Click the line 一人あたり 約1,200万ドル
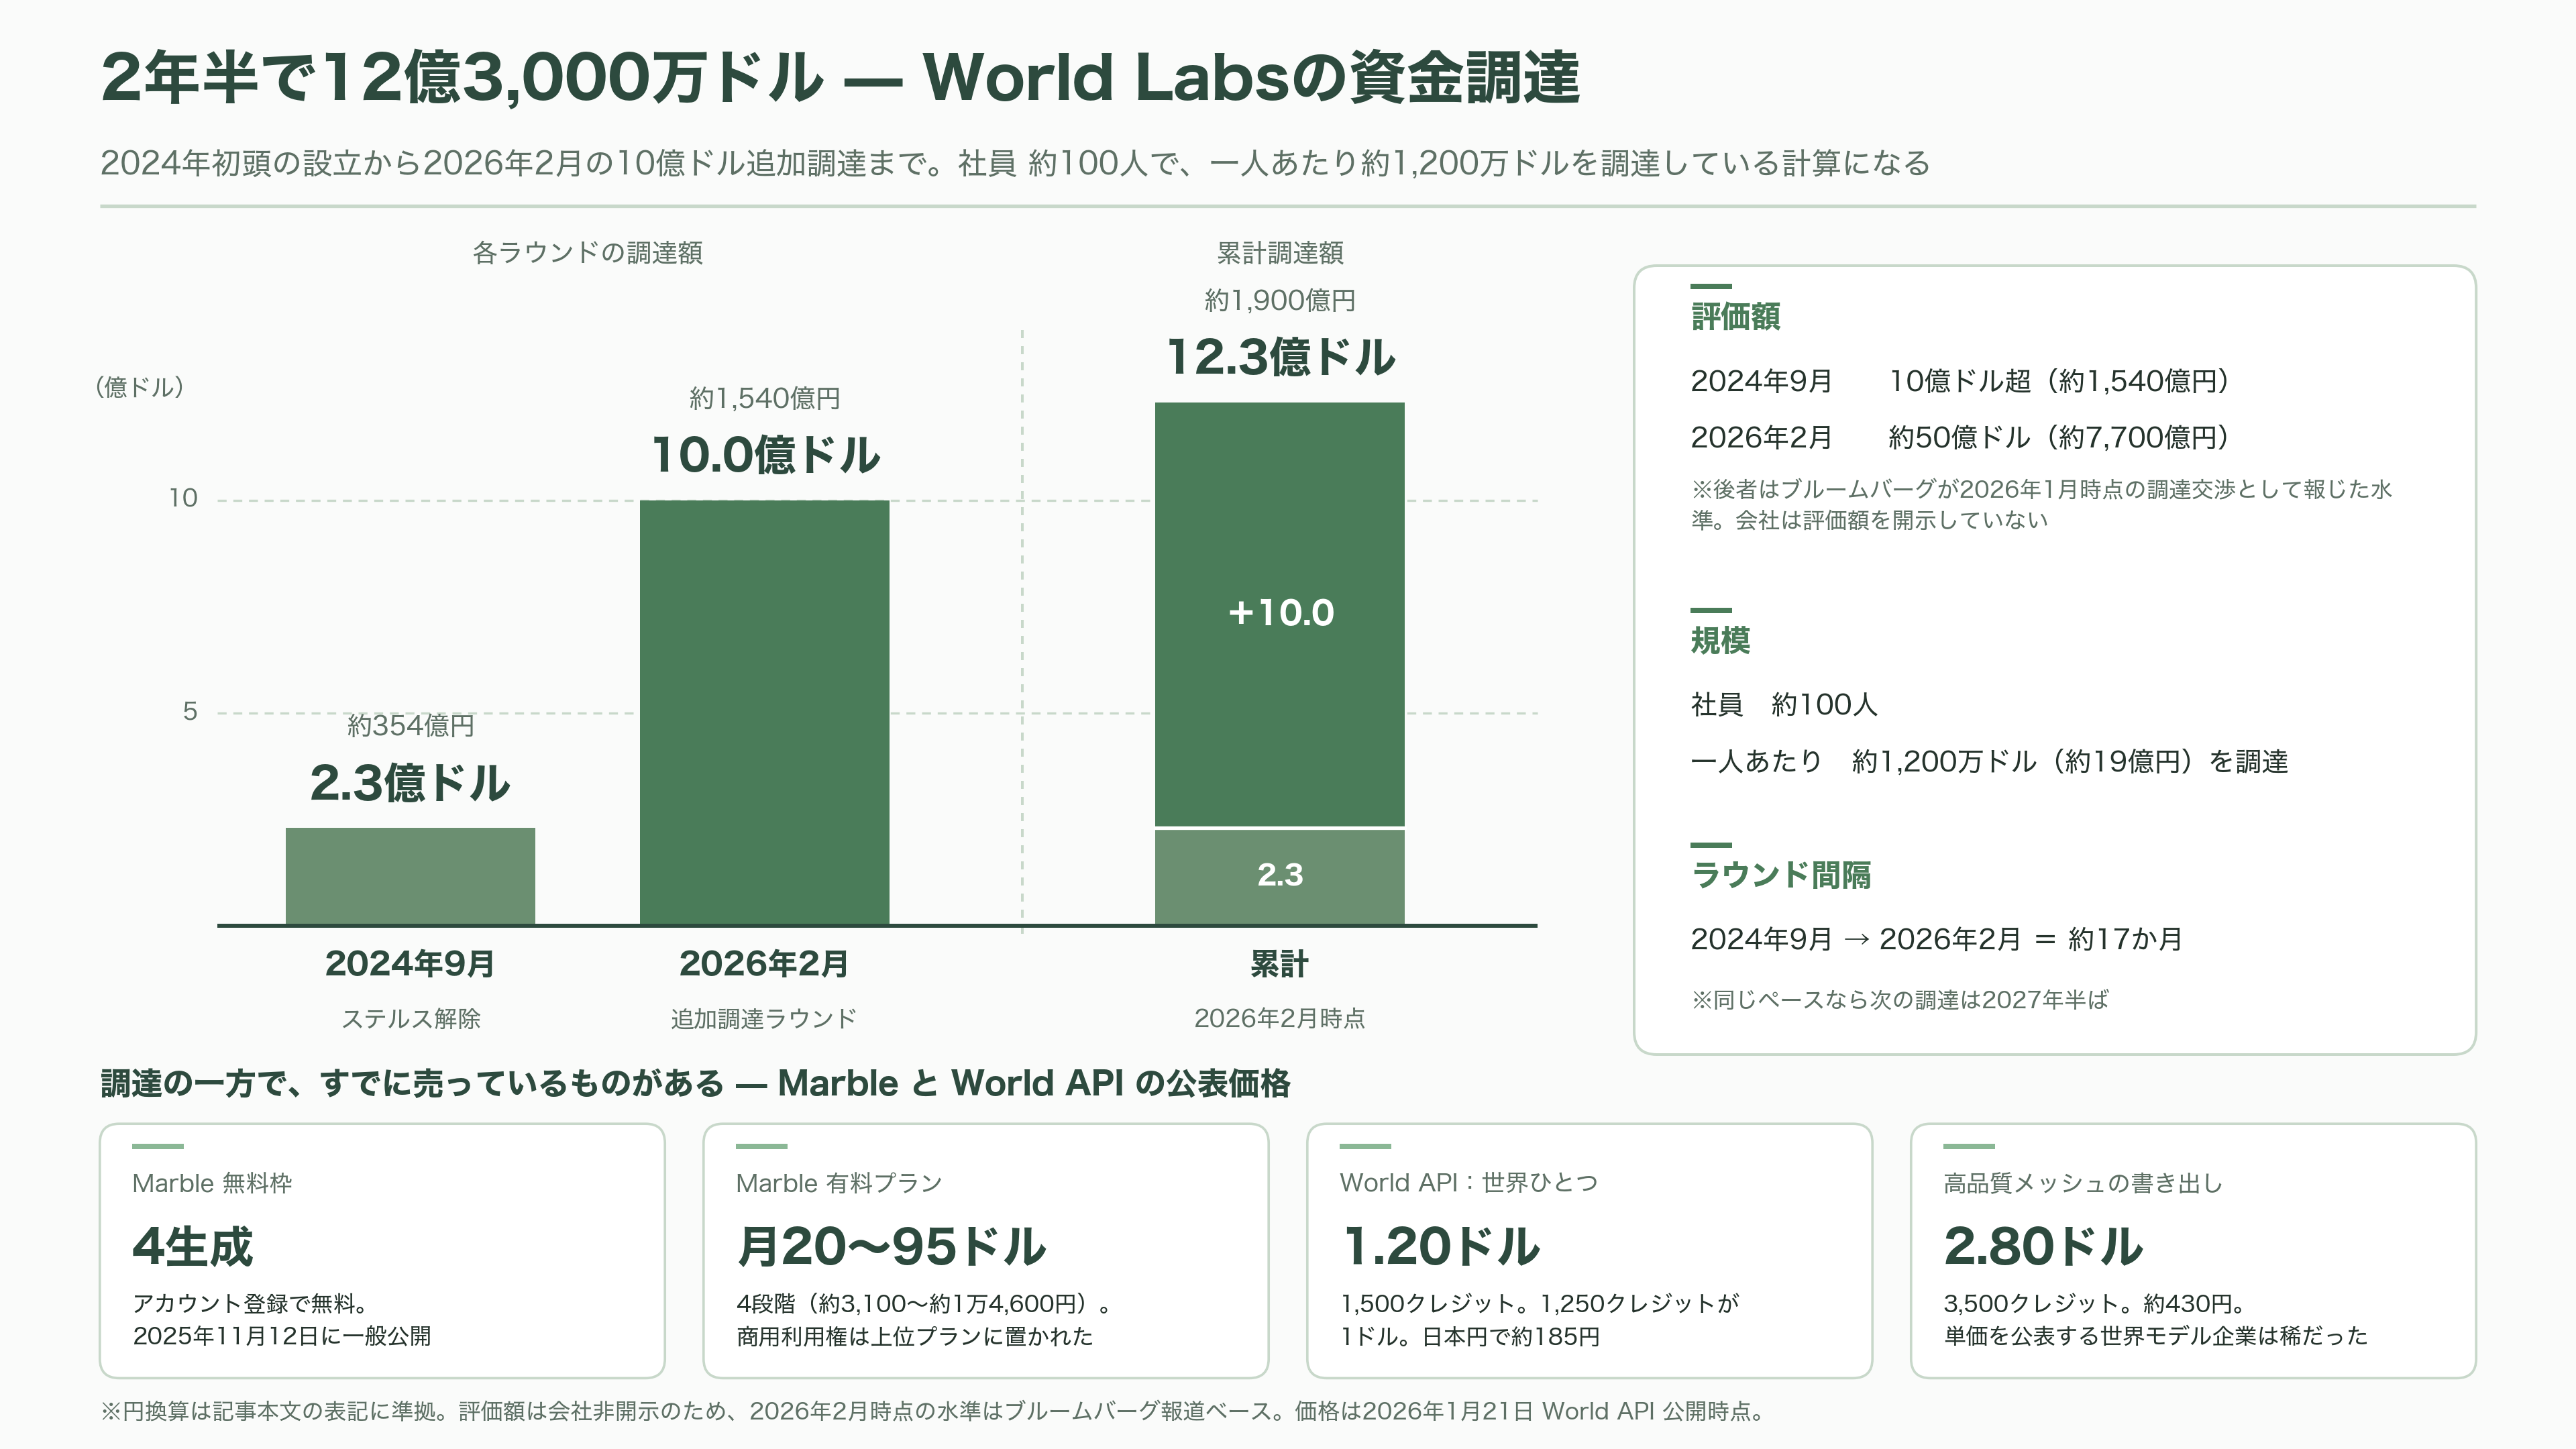Screen dimensions: 2576x1449 click(1989, 762)
